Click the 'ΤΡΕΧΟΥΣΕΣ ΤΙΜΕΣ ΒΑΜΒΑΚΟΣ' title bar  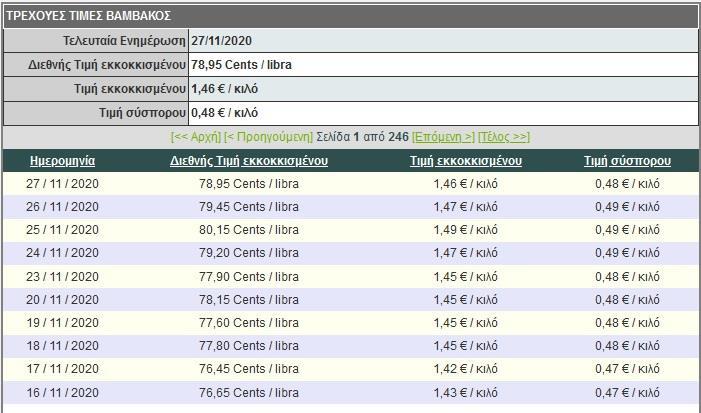click(90, 15)
